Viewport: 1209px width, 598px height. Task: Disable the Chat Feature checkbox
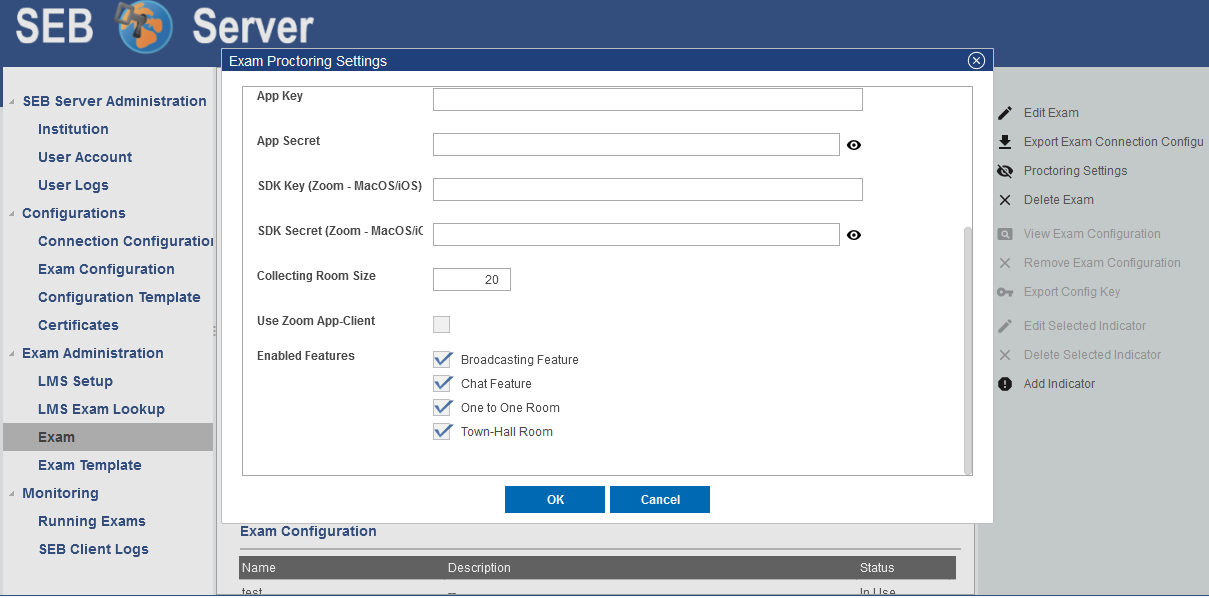(x=443, y=384)
